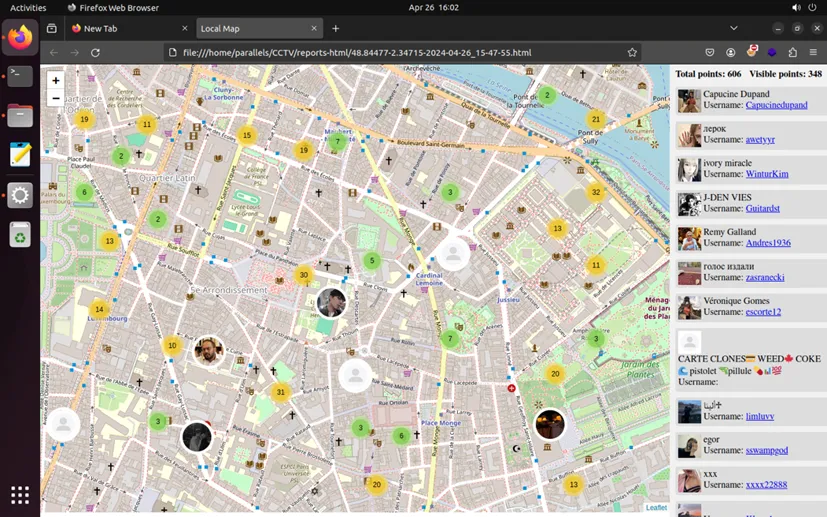Open the Extensions puzzle icon
Screen dimensions: 827x517
pos(792,53)
